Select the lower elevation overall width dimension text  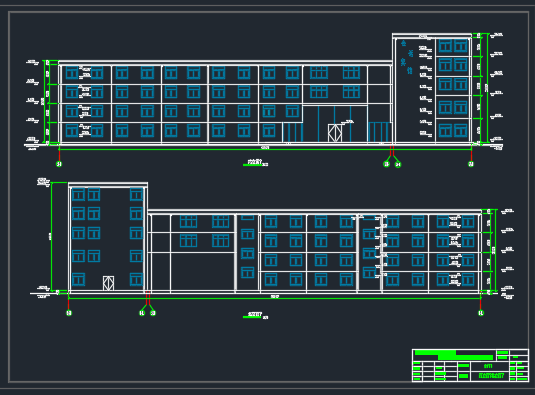275,297
